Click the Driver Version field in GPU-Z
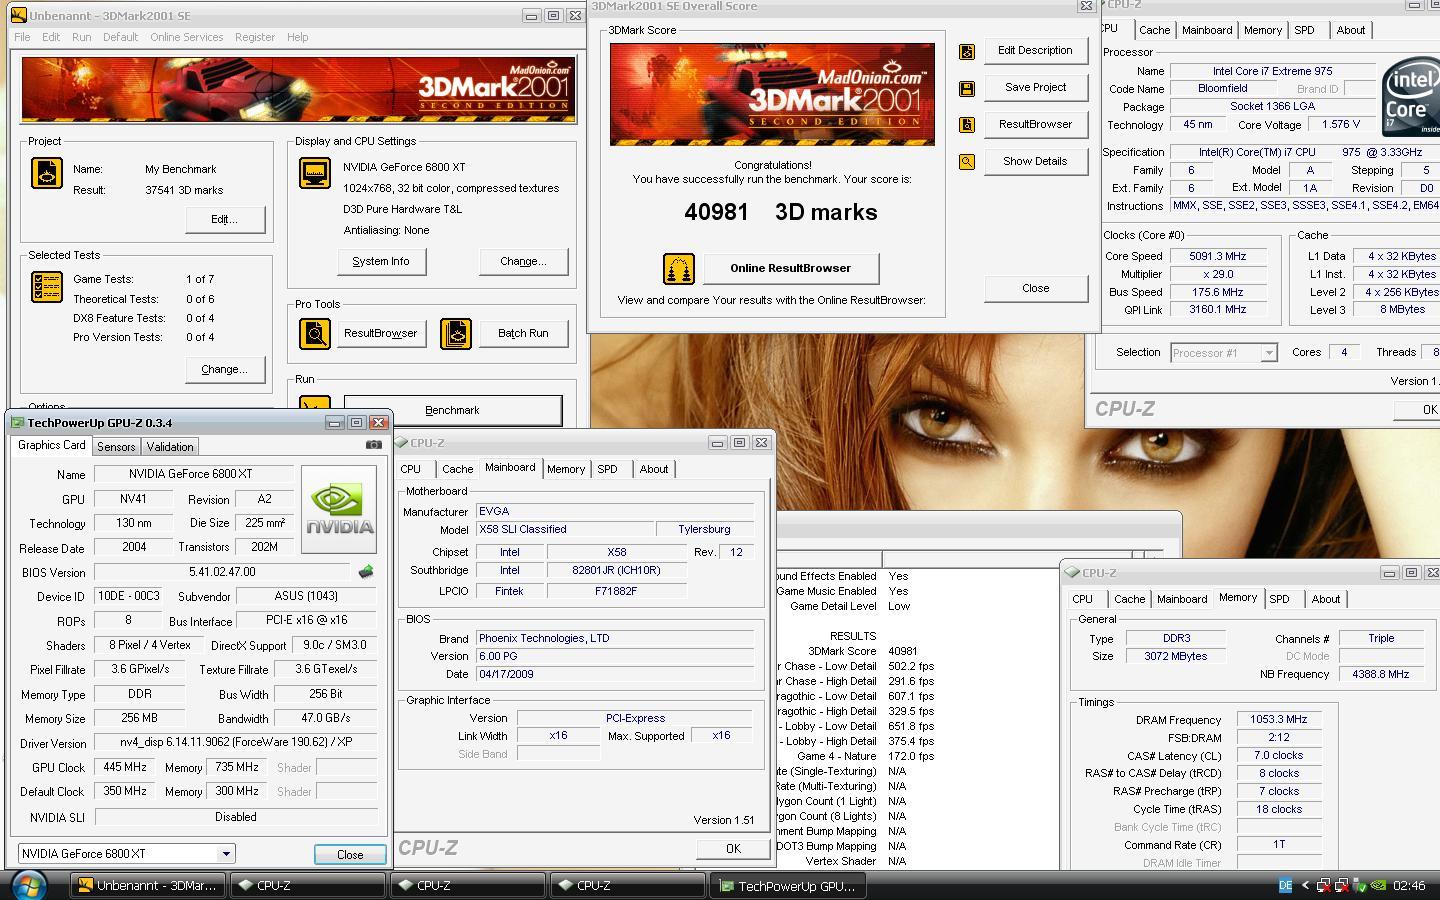This screenshot has height=900, width=1440. coord(236,744)
